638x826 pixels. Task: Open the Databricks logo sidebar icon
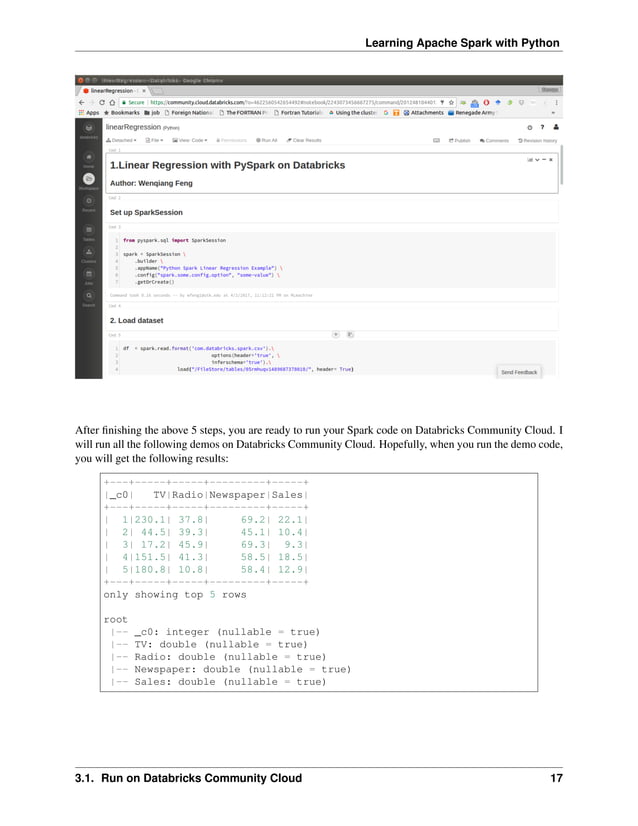point(89,128)
